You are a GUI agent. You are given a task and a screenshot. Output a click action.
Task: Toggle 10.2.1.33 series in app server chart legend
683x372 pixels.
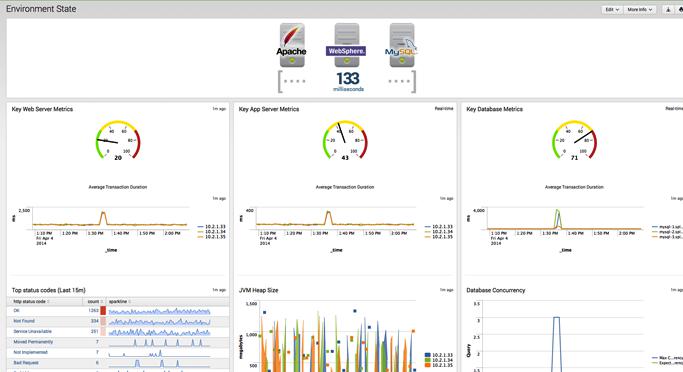click(x=439, y=227)
